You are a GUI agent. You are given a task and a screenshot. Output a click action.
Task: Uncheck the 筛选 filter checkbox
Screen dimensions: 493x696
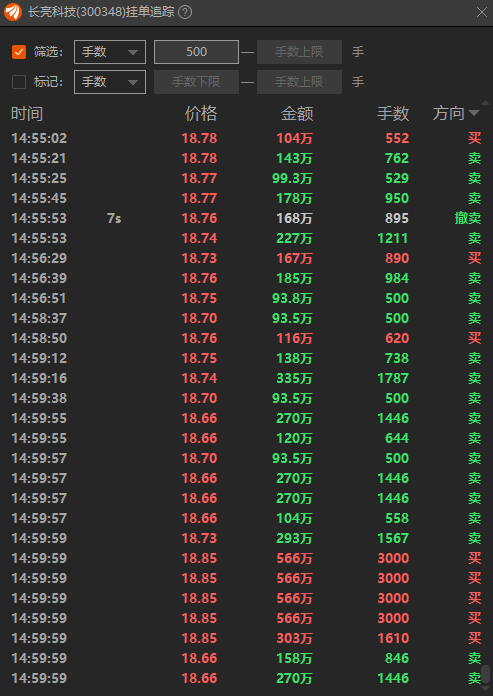click(19, 52)
